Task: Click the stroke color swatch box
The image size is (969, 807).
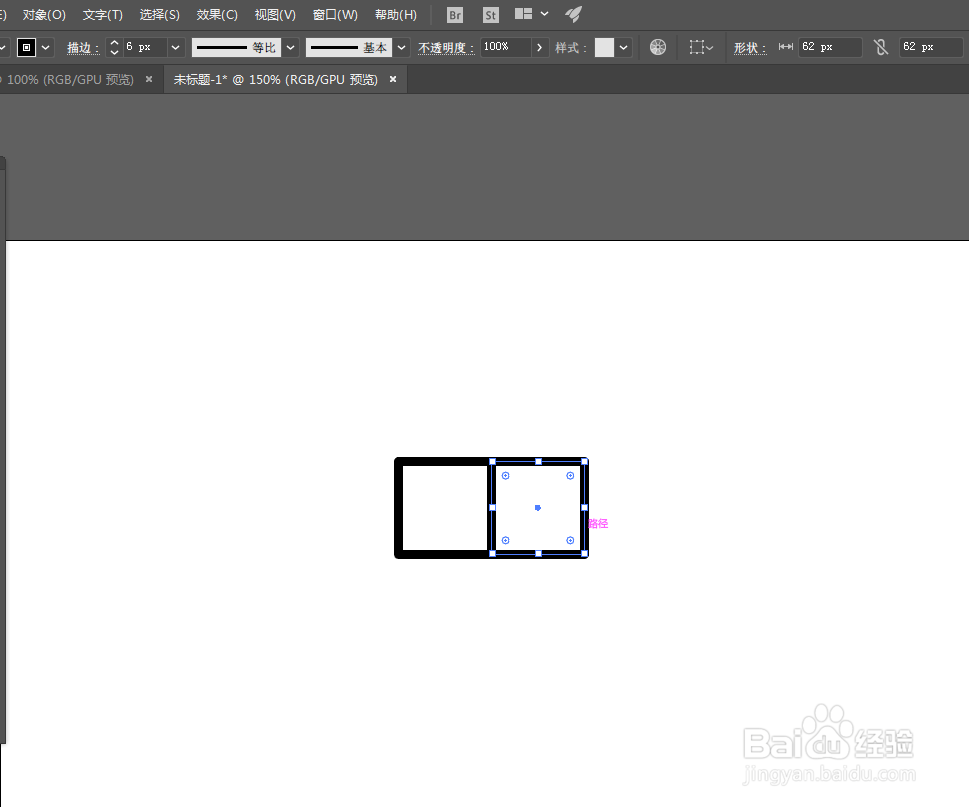Action: [26, 48]
